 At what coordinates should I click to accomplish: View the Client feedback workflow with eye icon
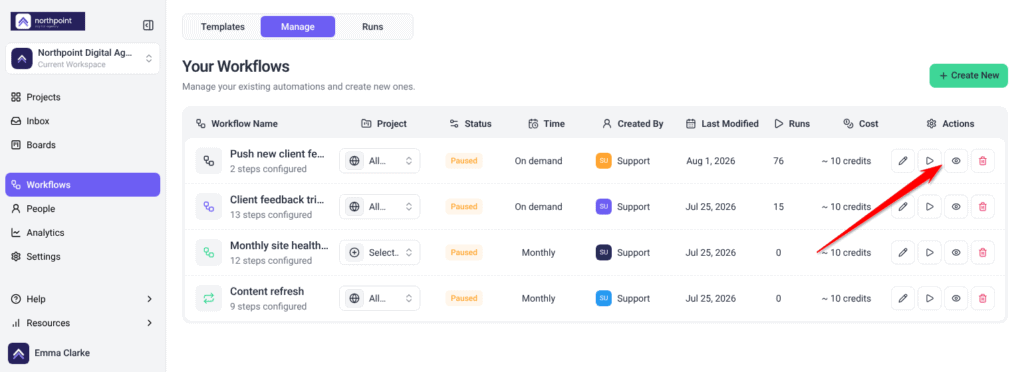pyautogui.click(x=956, y=206)
